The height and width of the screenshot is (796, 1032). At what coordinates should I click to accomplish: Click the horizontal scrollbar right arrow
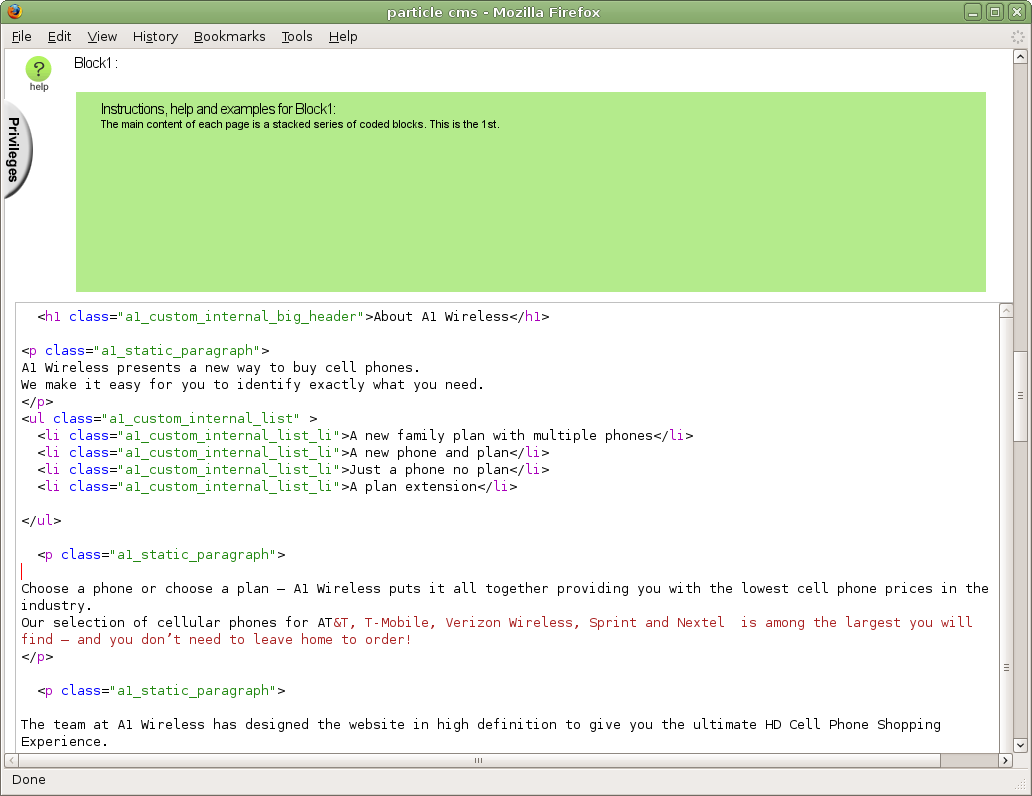click(x=1005, y=761)
